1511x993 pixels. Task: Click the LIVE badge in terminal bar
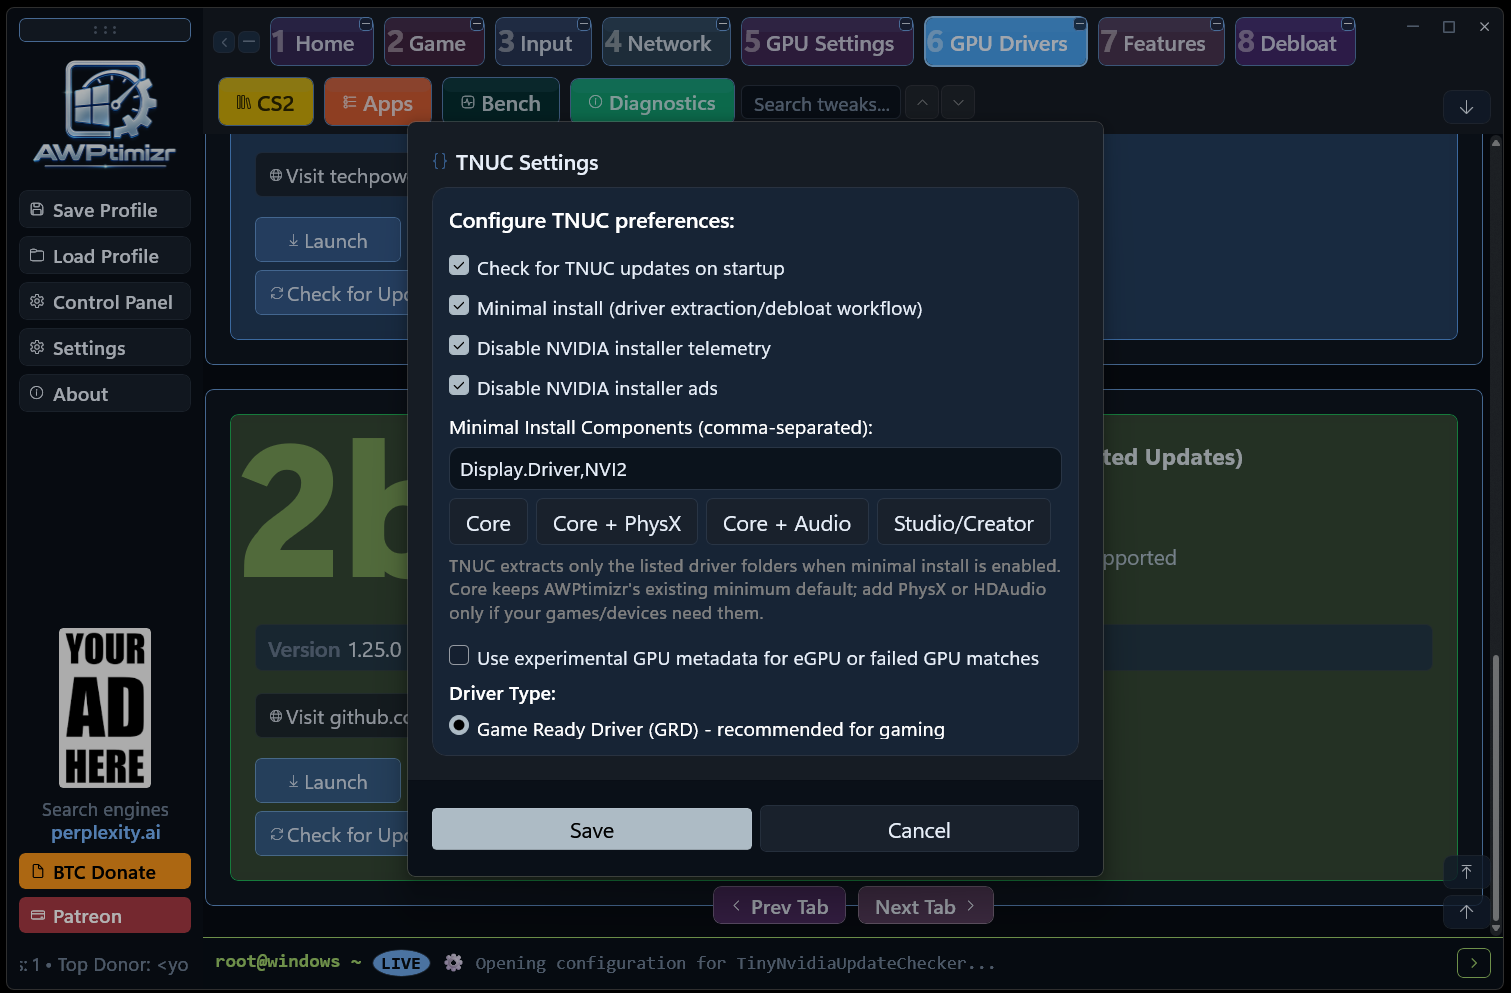(x=401, y=963)
